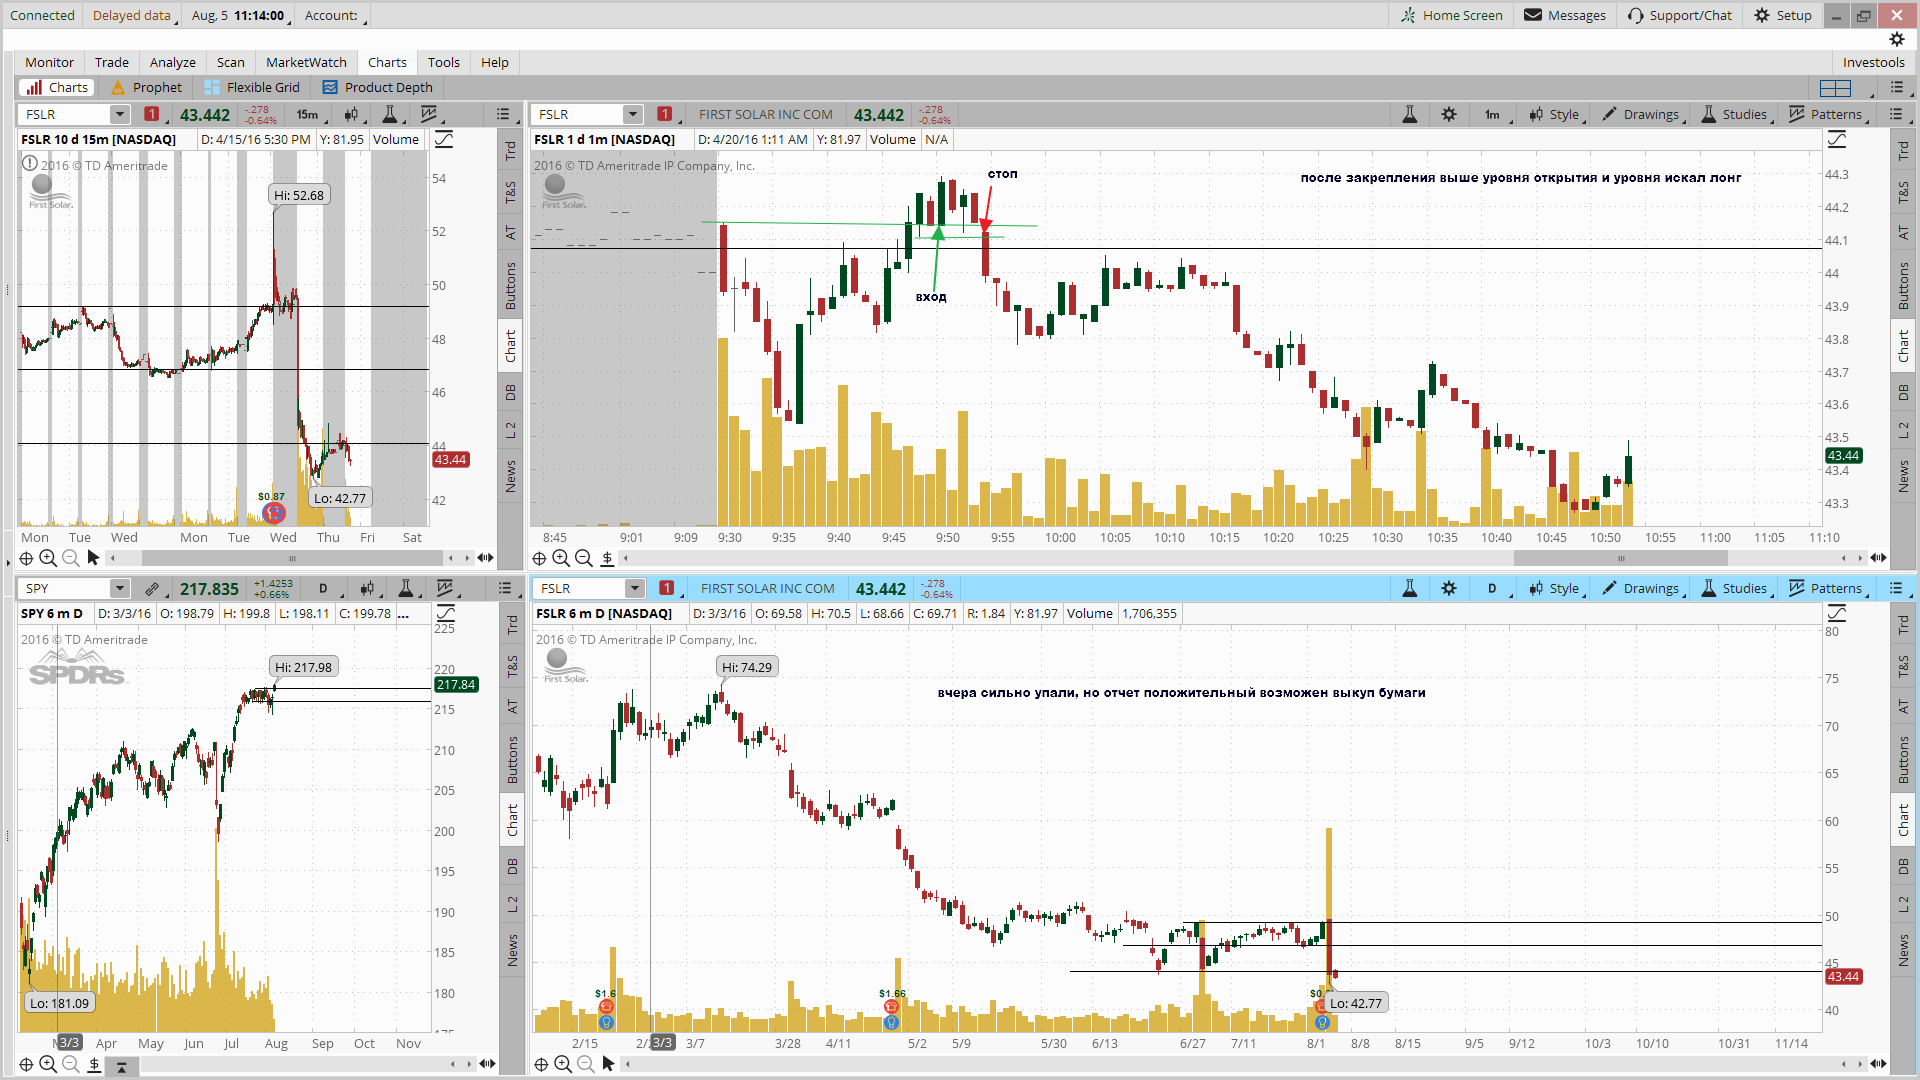
Task: Click the FSLR 1m price scale curve icon
Action: pyautogui.click(x=1837, y=140)
